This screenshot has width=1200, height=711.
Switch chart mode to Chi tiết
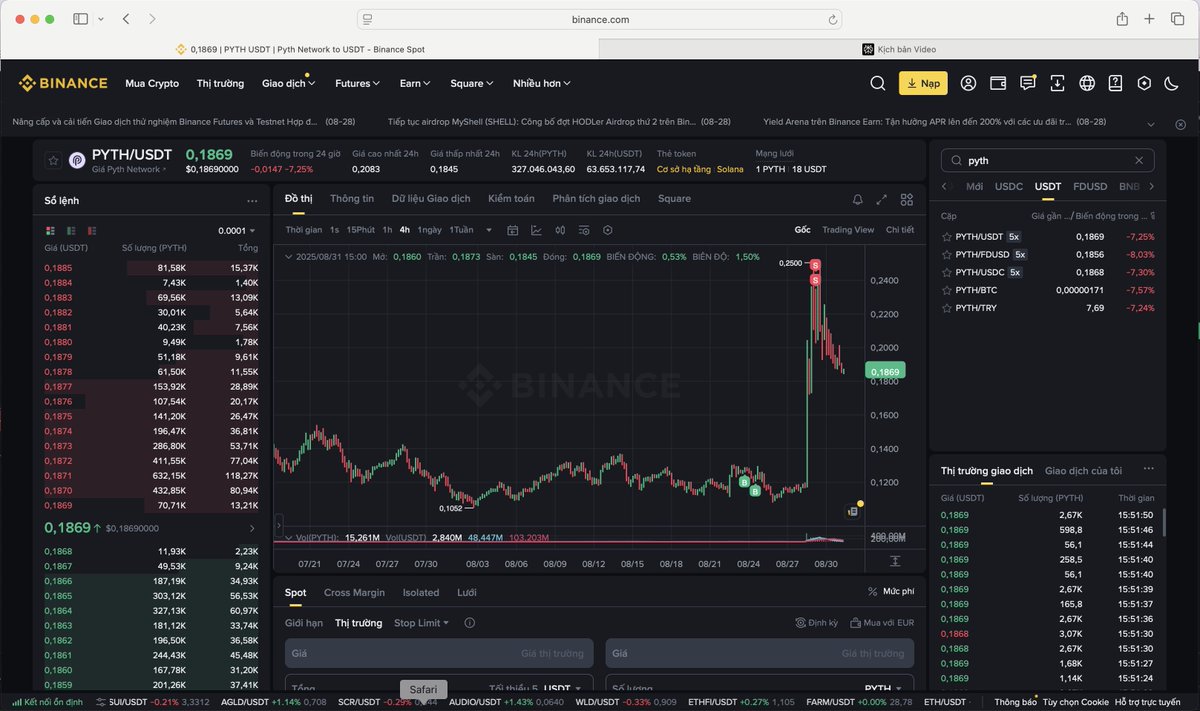point(900,230)
